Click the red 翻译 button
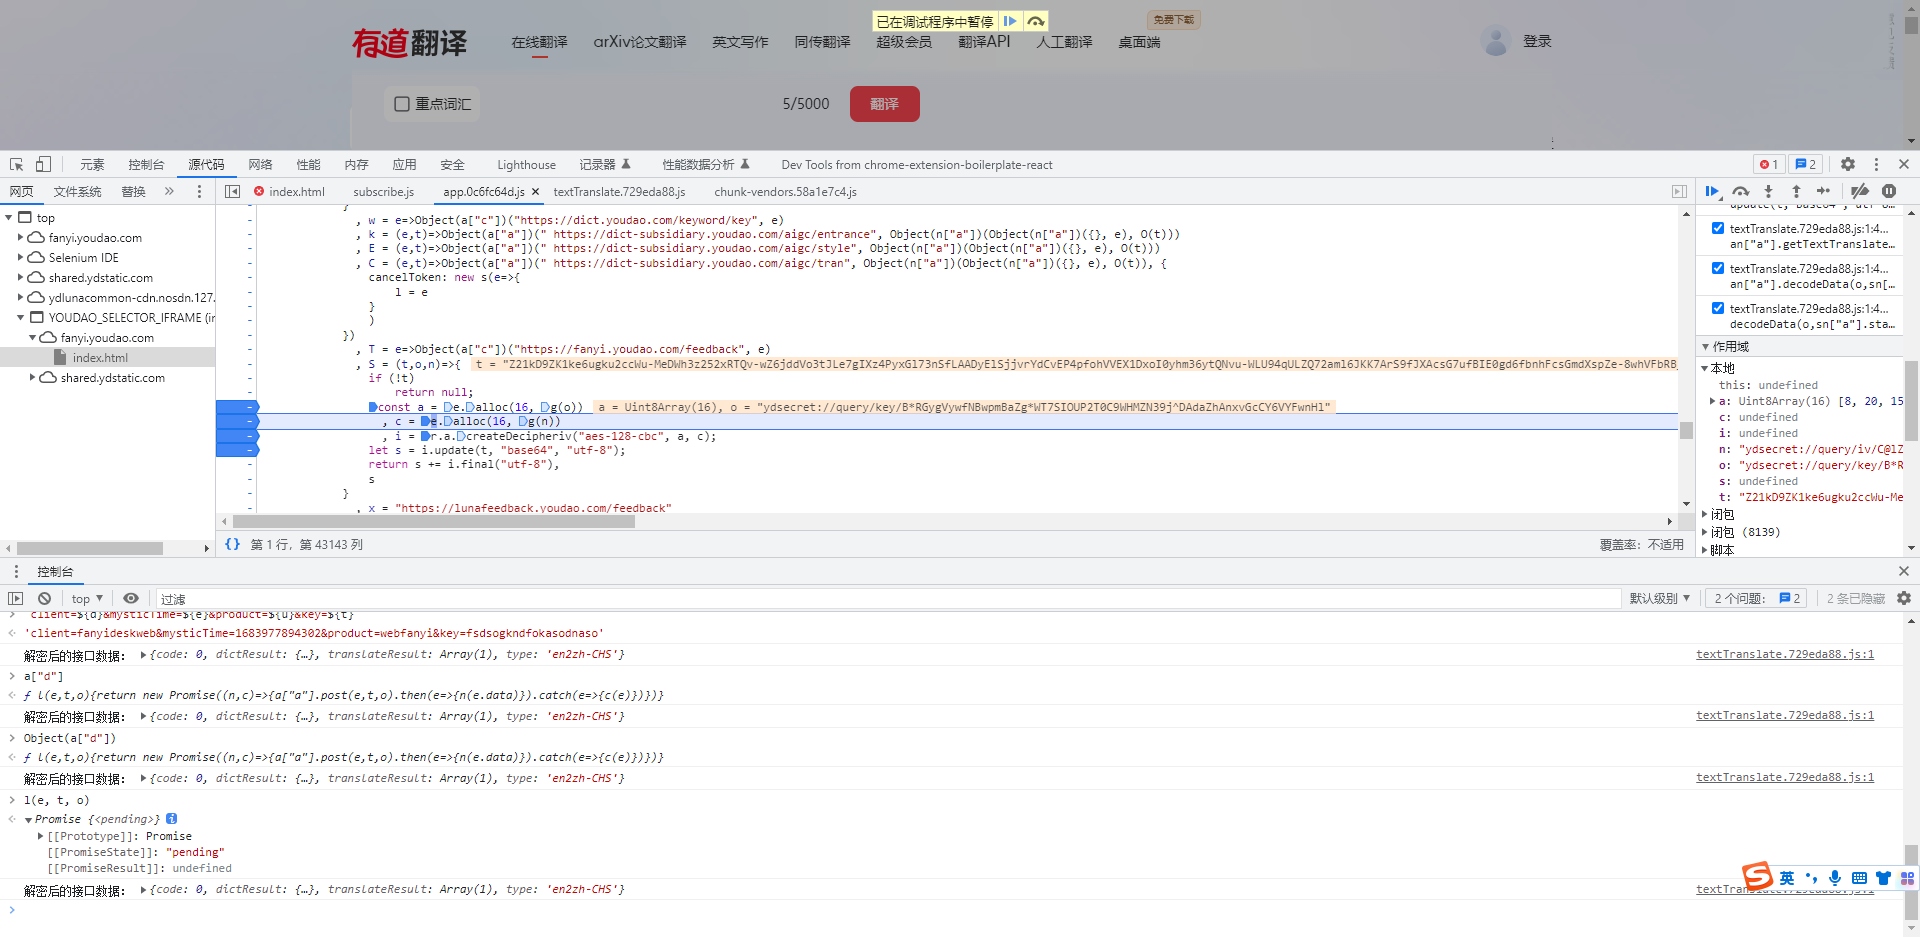 coord(885,104)
